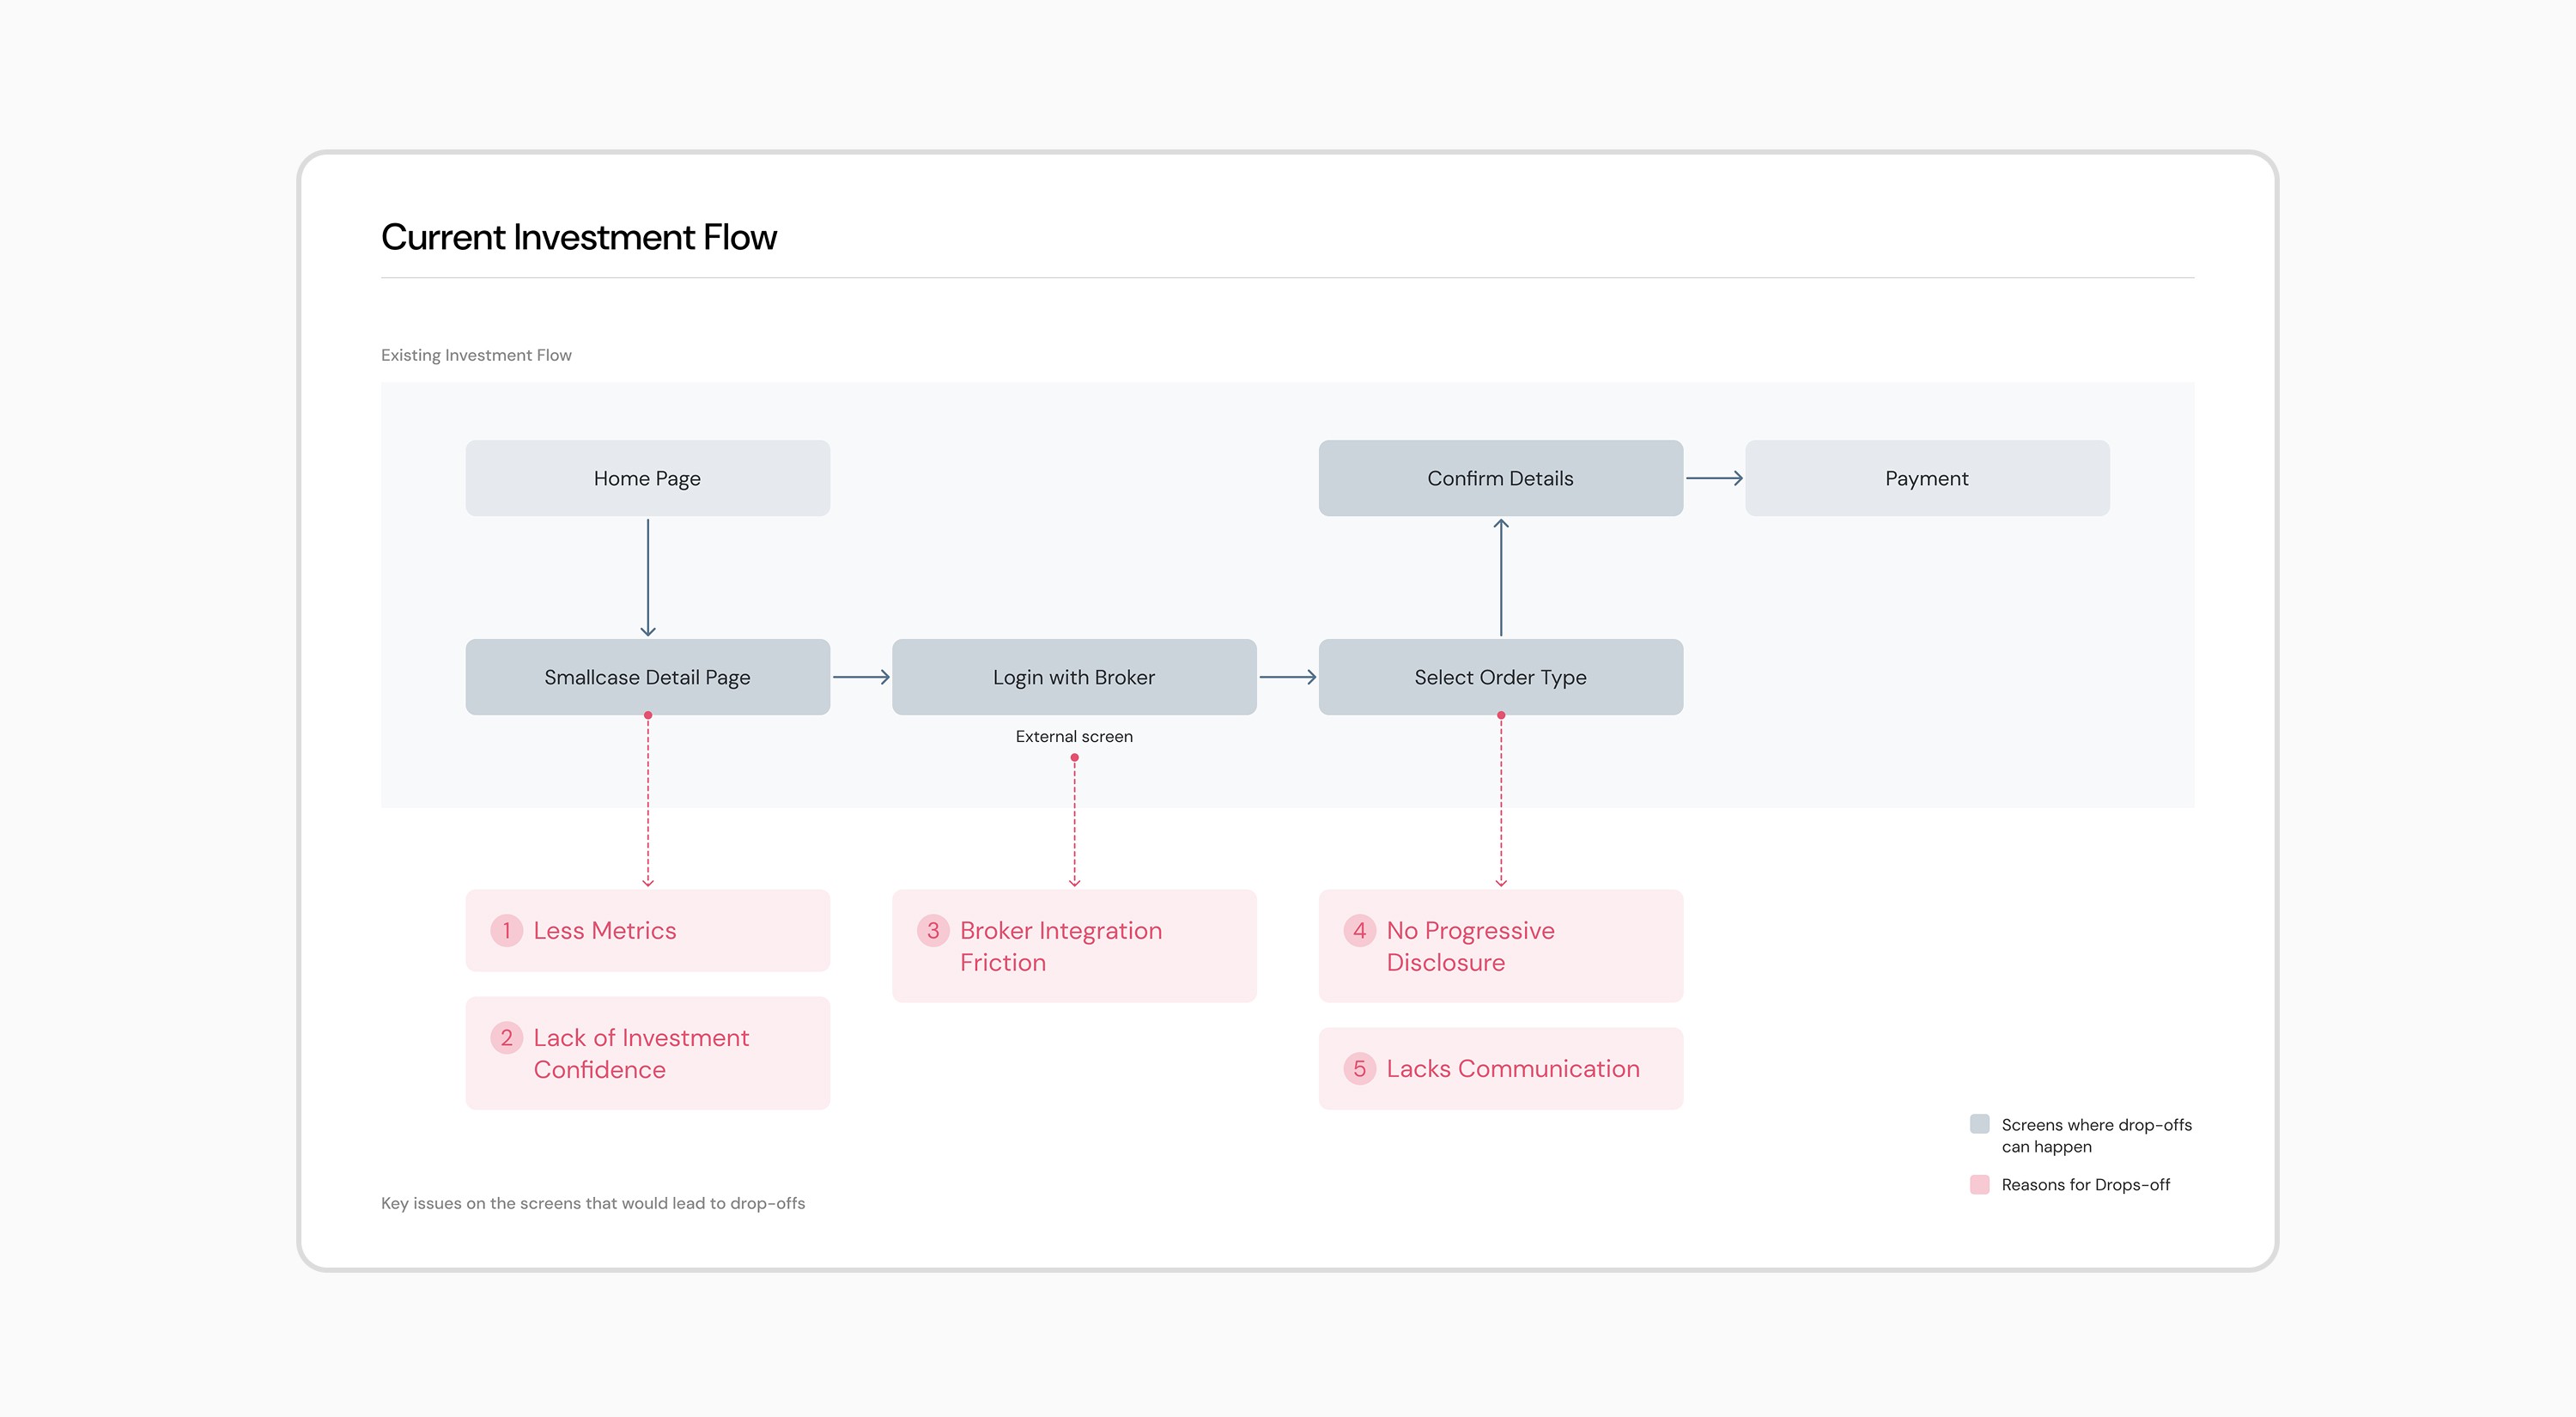Click the arrow from Smallcase Detail Page to Login
The image size is (2576, 1417).
(x=861, y=677)
